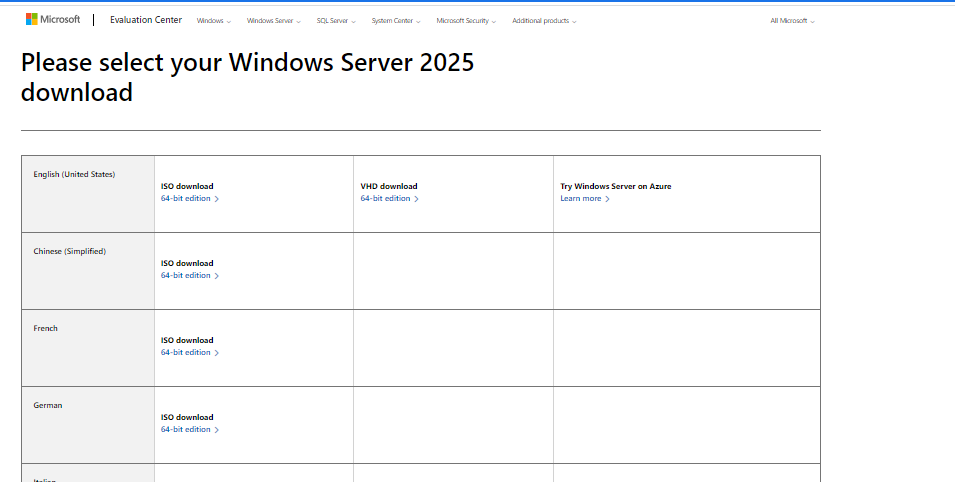The image size is (955, 482).
Task: Expand the Additional products menu
Action: point(544,21)
